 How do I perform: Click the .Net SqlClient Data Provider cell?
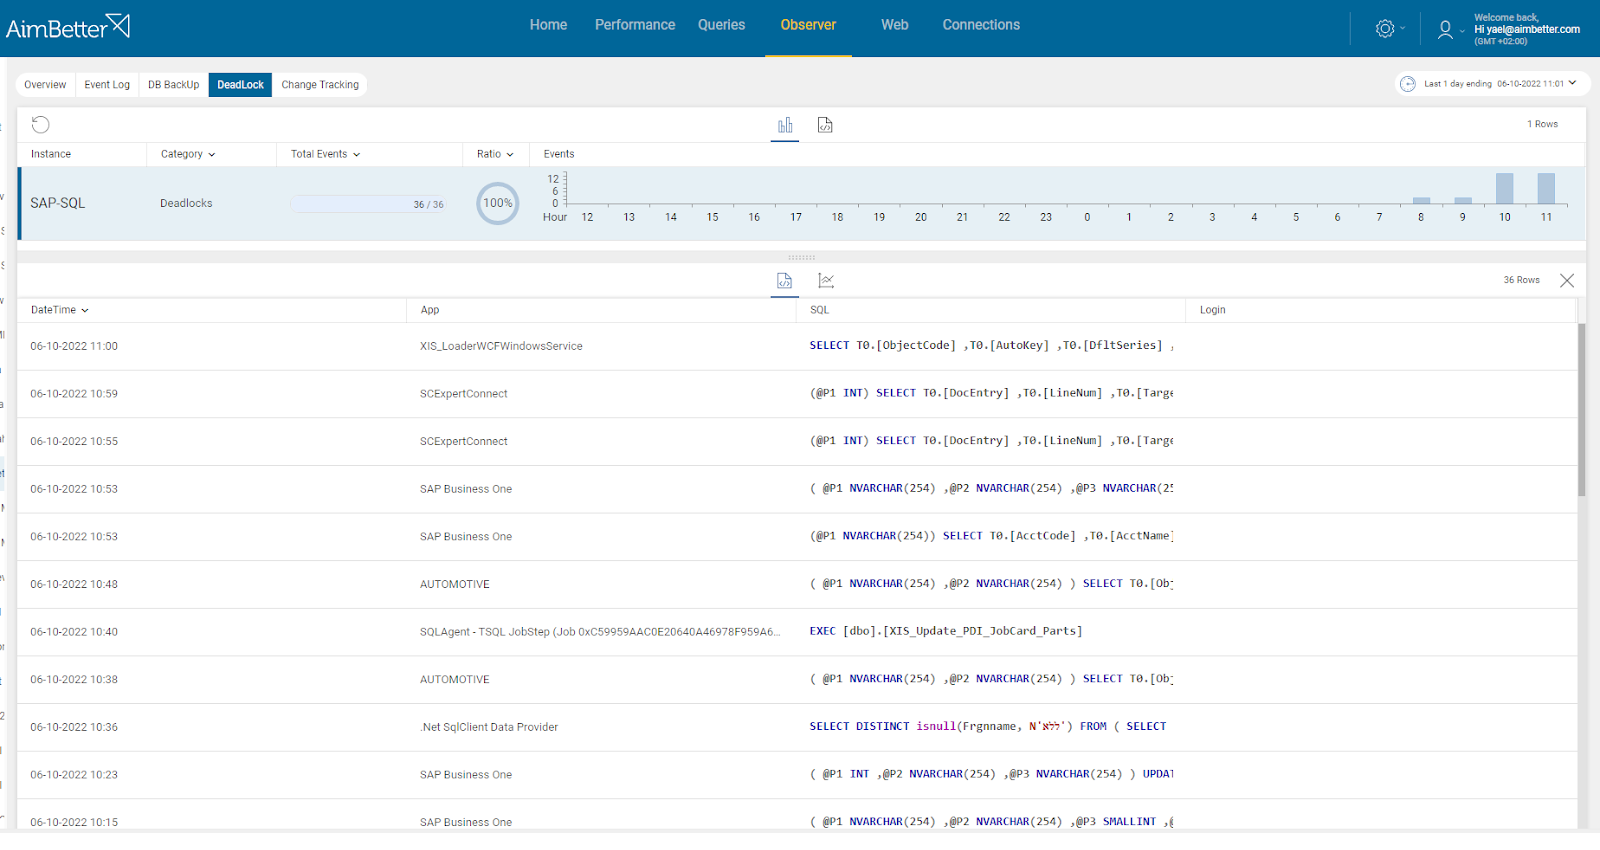click(489, 727)
